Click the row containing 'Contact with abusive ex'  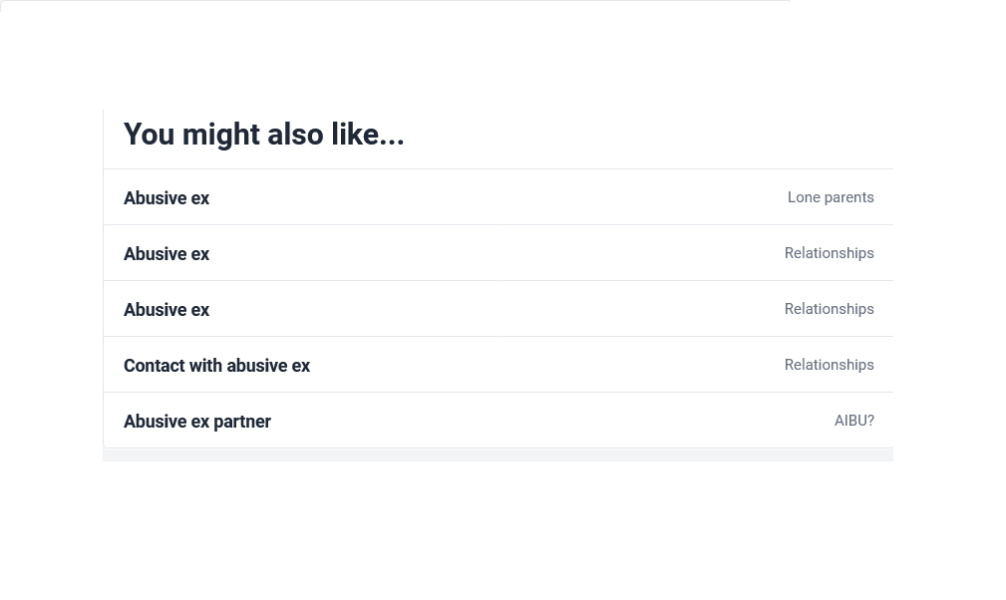pos(500,365)
